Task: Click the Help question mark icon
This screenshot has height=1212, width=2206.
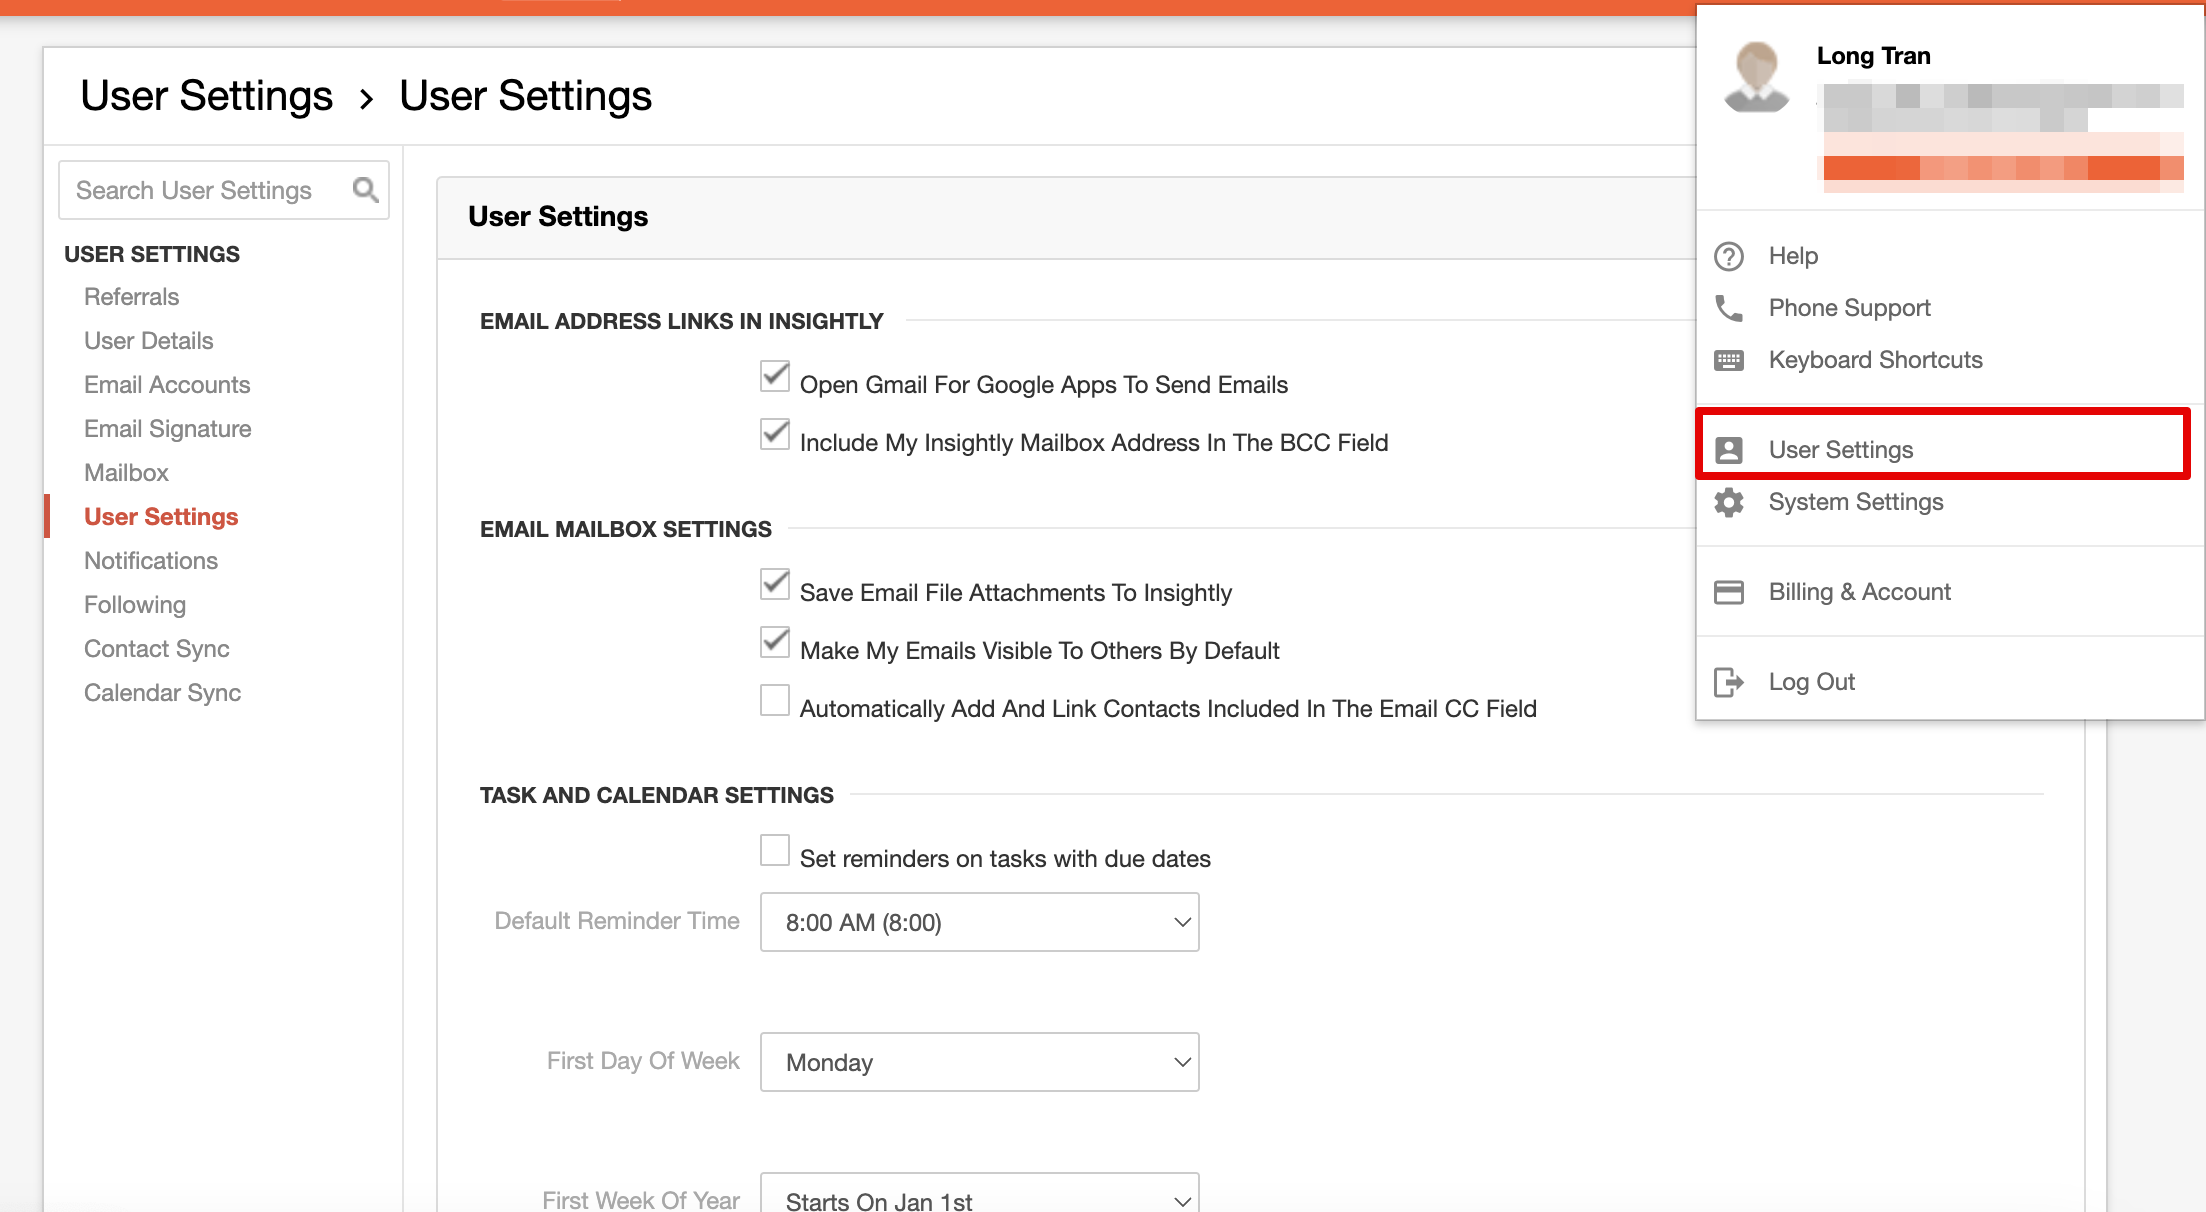Action: point(1729,256)
